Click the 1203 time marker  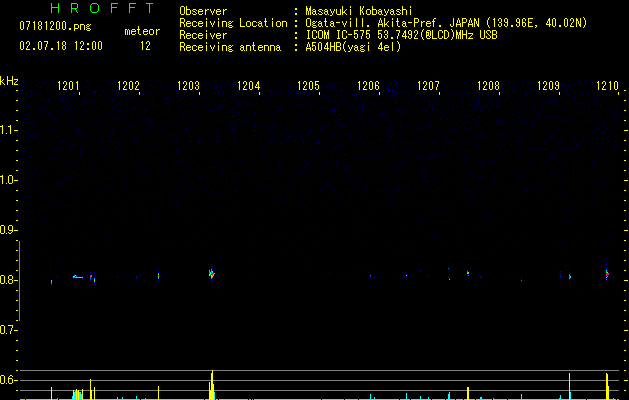(x=189, y=86)
